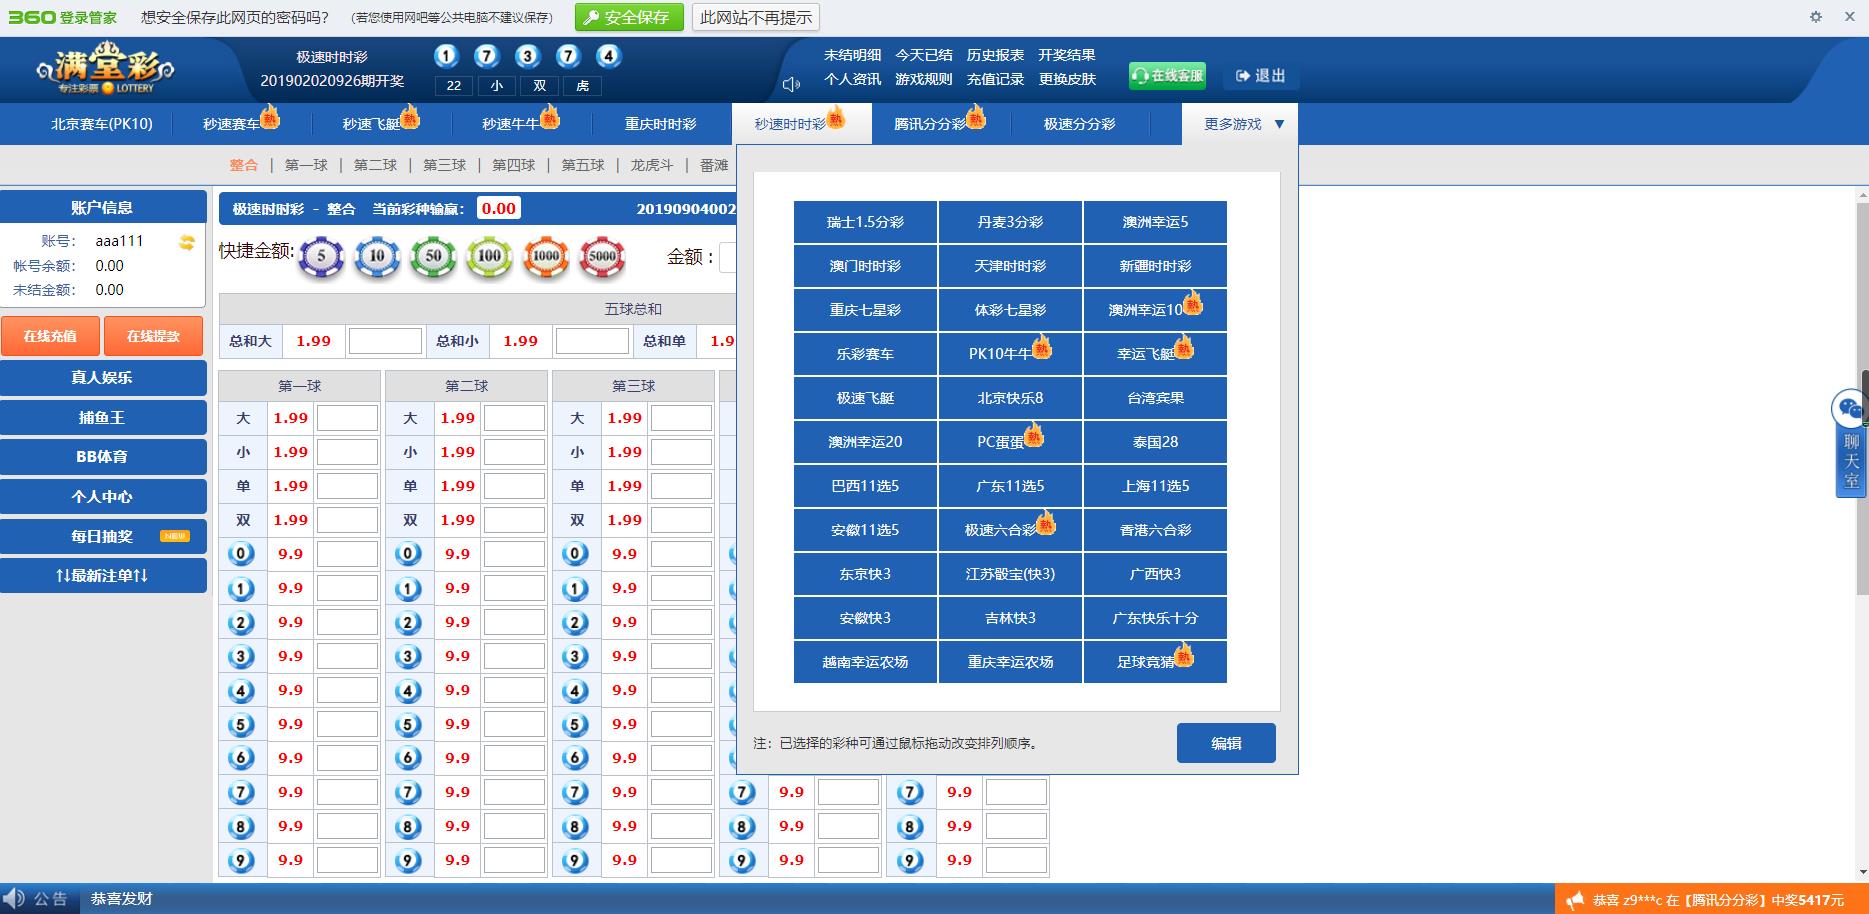Viewport: 1869px width, 914px height.
Task: Mute sound with the speaker icon
Action: click(791, 85)
